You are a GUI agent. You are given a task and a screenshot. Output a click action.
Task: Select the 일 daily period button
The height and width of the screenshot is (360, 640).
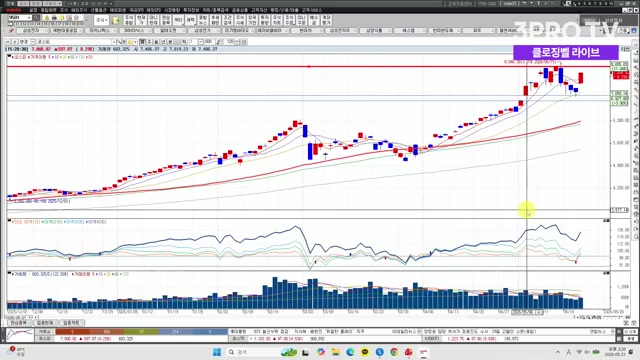pyautogui.click(x=142, y=42)
